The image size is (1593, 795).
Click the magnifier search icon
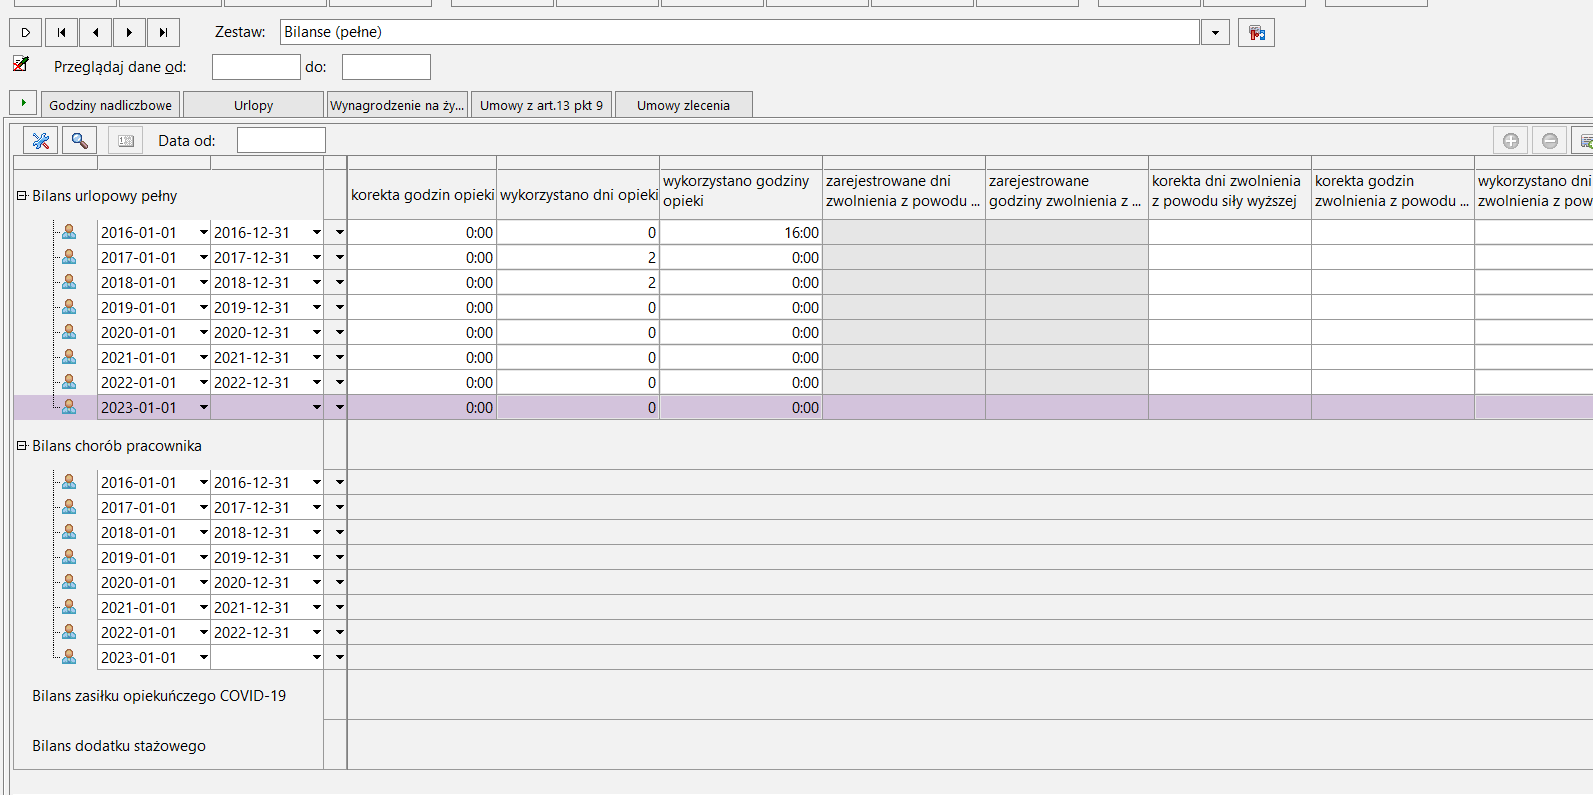click(79, 141)
